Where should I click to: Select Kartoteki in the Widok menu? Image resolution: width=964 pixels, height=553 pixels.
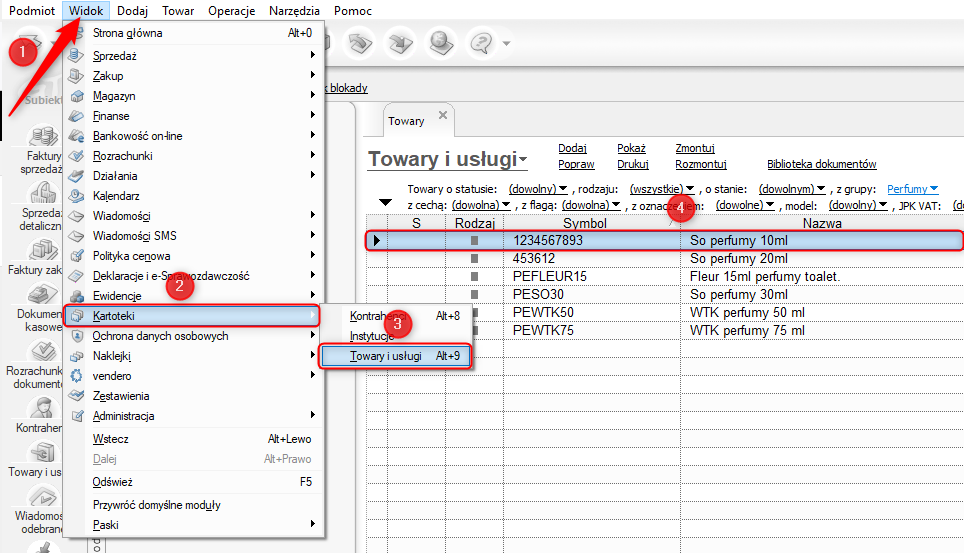(x=192, y=316)
